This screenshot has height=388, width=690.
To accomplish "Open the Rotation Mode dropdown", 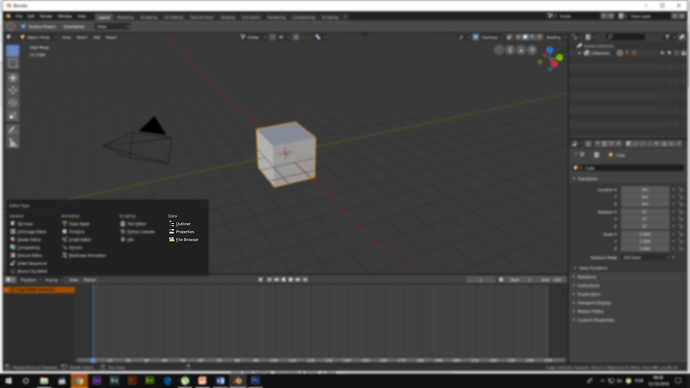I will click(646, 257).
